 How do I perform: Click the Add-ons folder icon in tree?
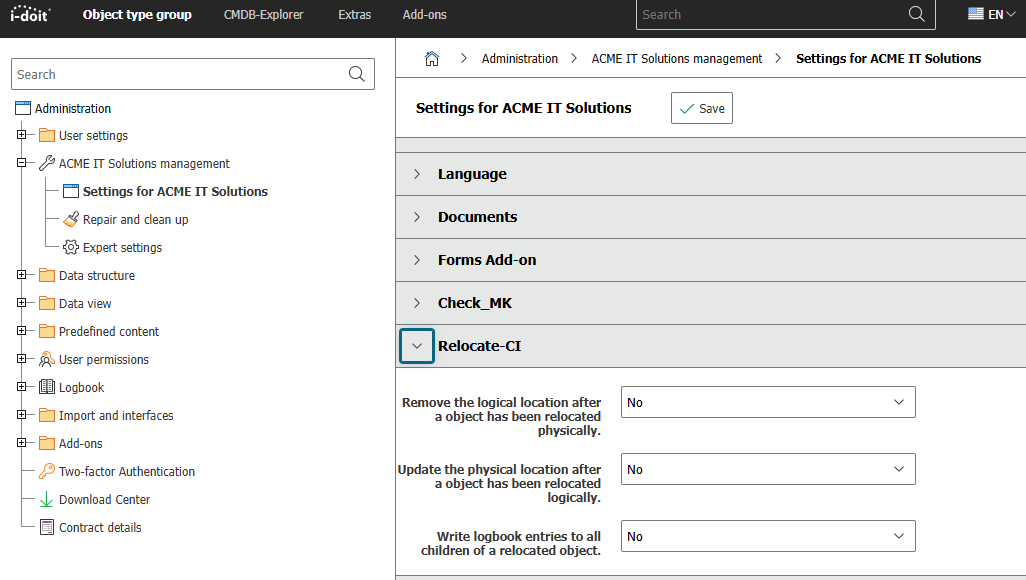[x=46, y=443]
